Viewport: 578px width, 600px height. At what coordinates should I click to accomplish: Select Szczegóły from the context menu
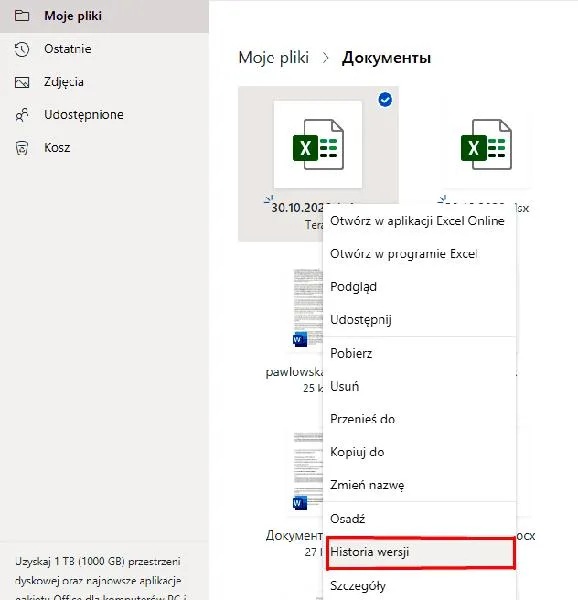point(419,586)
